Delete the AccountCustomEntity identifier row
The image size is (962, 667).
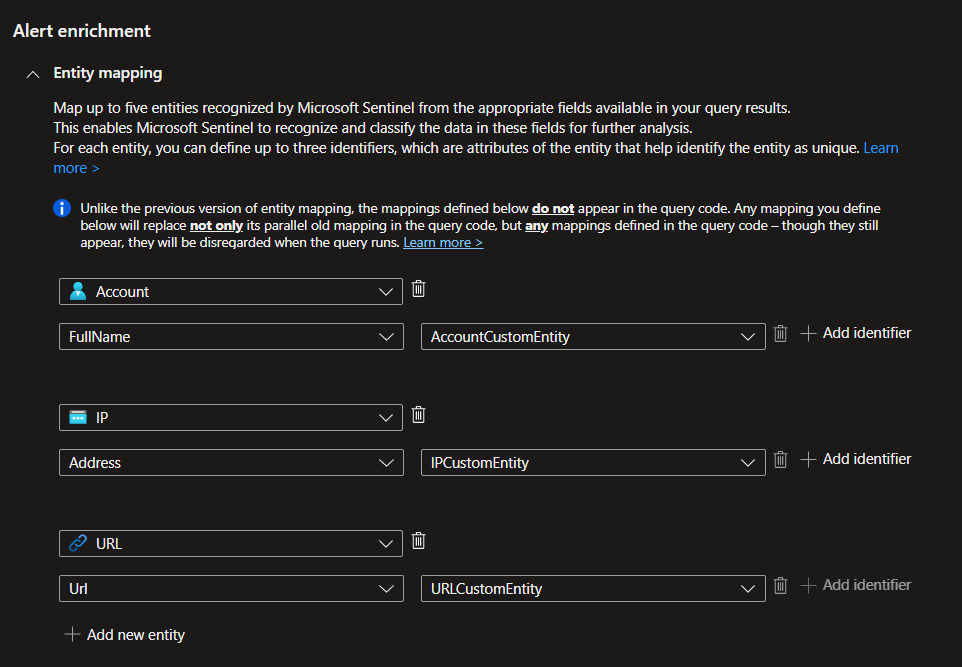pos(780,333)
